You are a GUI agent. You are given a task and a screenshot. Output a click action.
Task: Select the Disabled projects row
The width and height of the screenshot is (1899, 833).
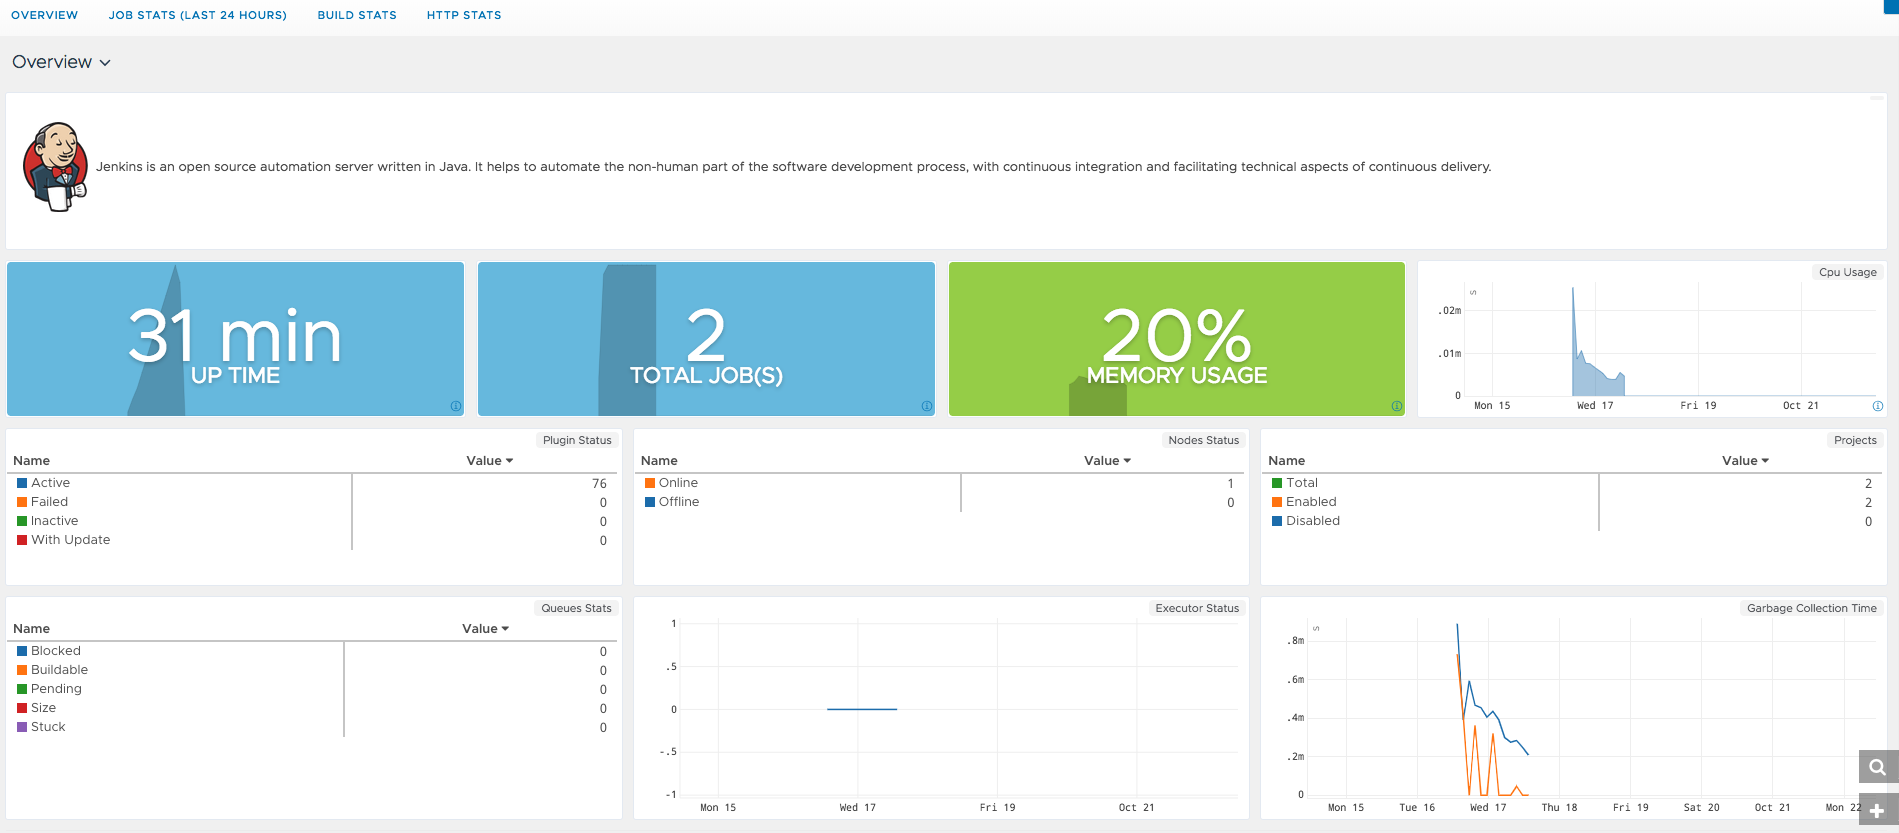tap(1574, 521)
